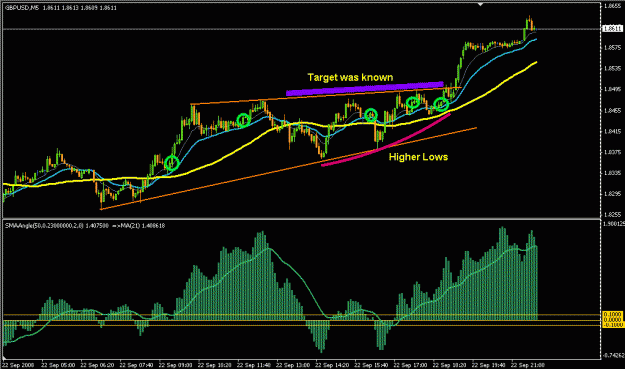Click the '22 Sep 10:20' time label
Image resolution: width=625 pixels, height=369 pixels.
(x=214, y=365)
